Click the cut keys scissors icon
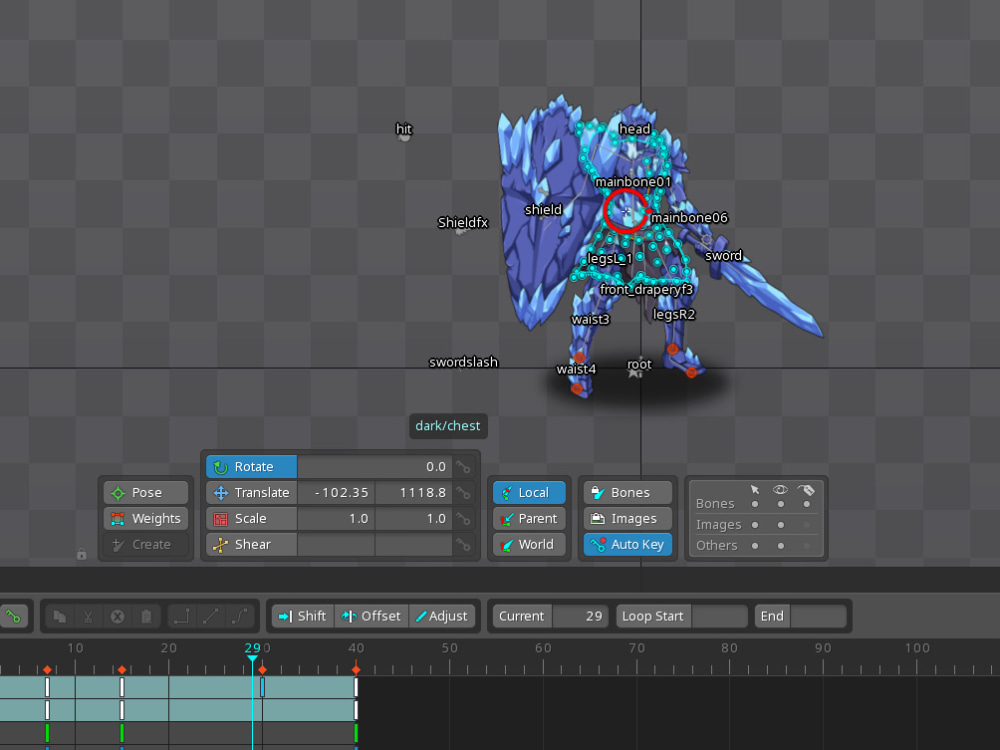Viewport: 1000px width, 750px height. (x=89, y=616)
